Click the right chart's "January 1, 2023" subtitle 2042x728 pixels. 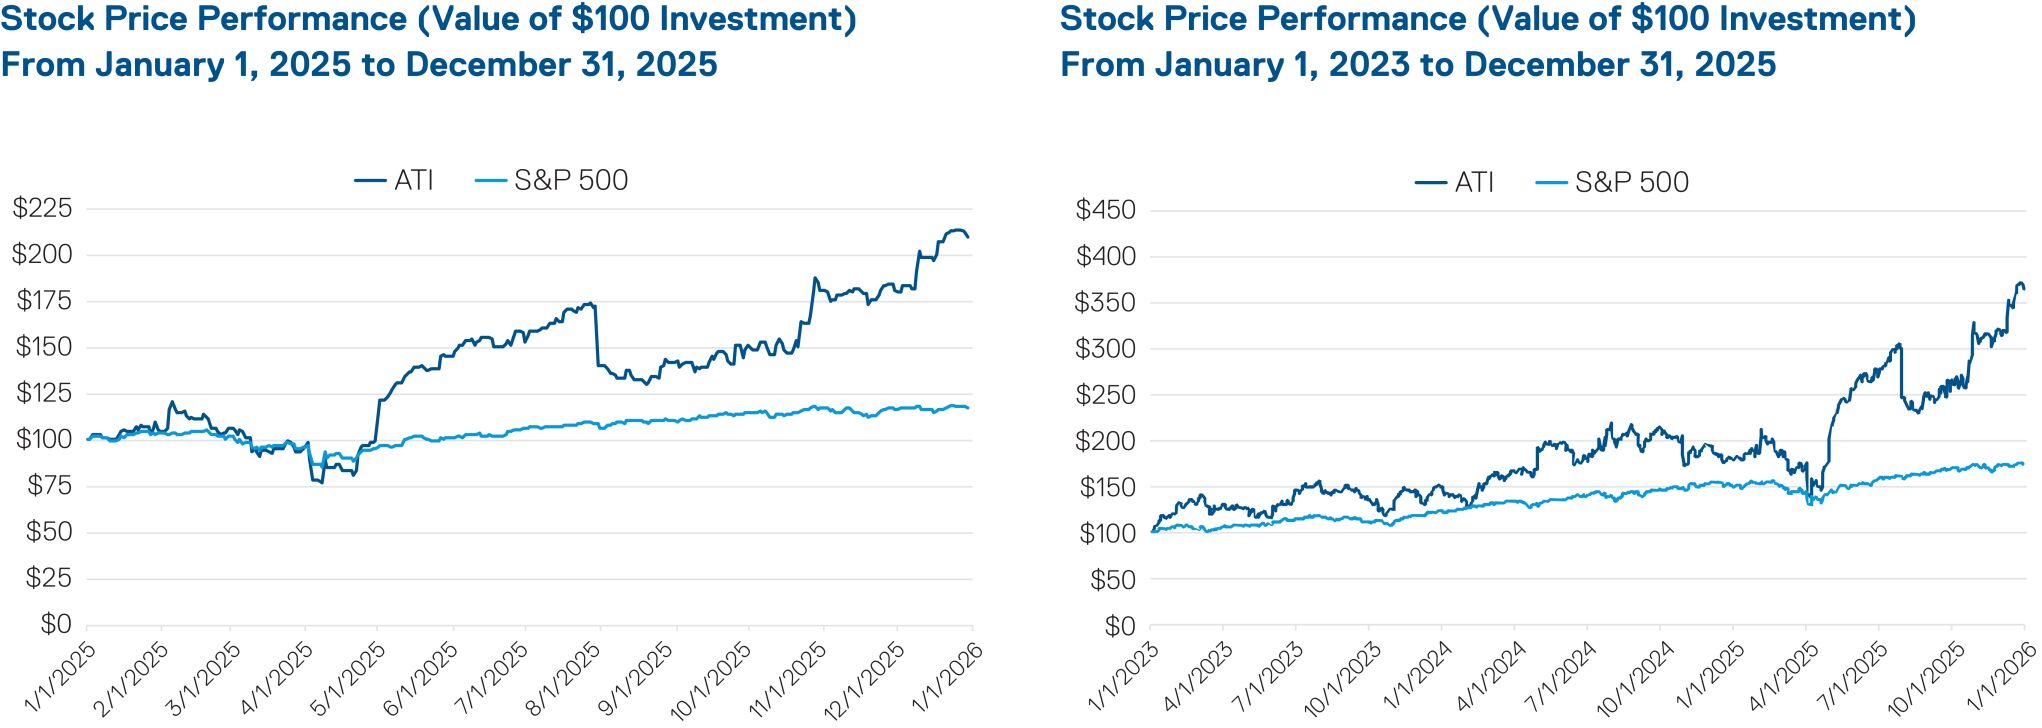(x=1282, y=65)
